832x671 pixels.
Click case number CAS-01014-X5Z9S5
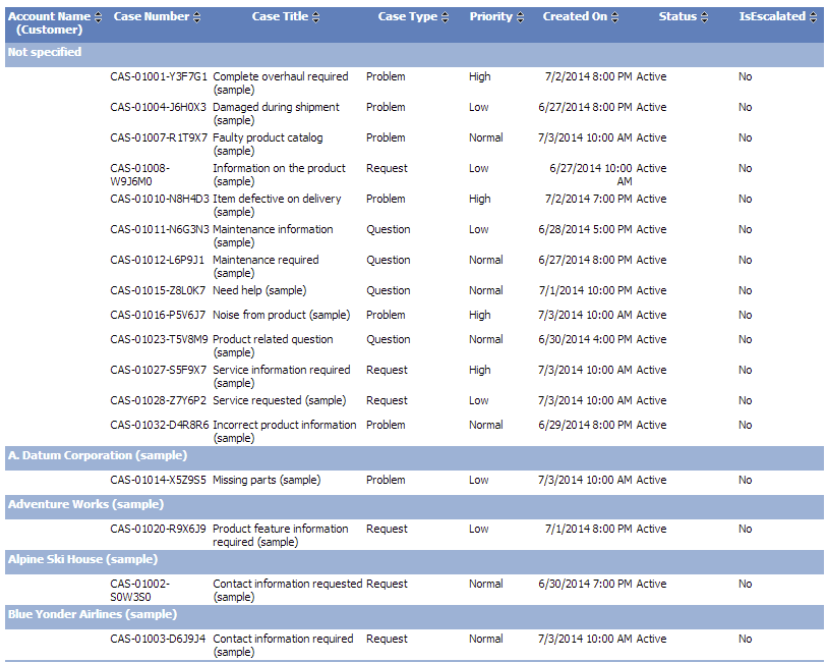[x=158, y=480]
